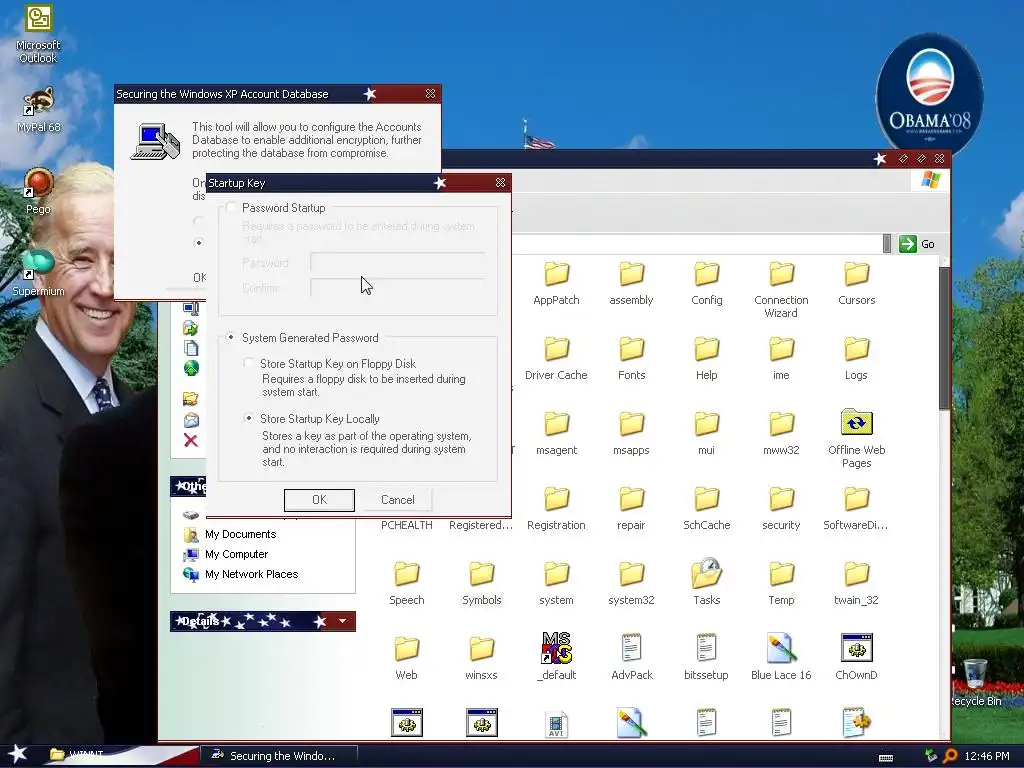
Task: Switch to Securing the Windo... taskbar button
Action: pyautogui.click(x=279, y=756)
